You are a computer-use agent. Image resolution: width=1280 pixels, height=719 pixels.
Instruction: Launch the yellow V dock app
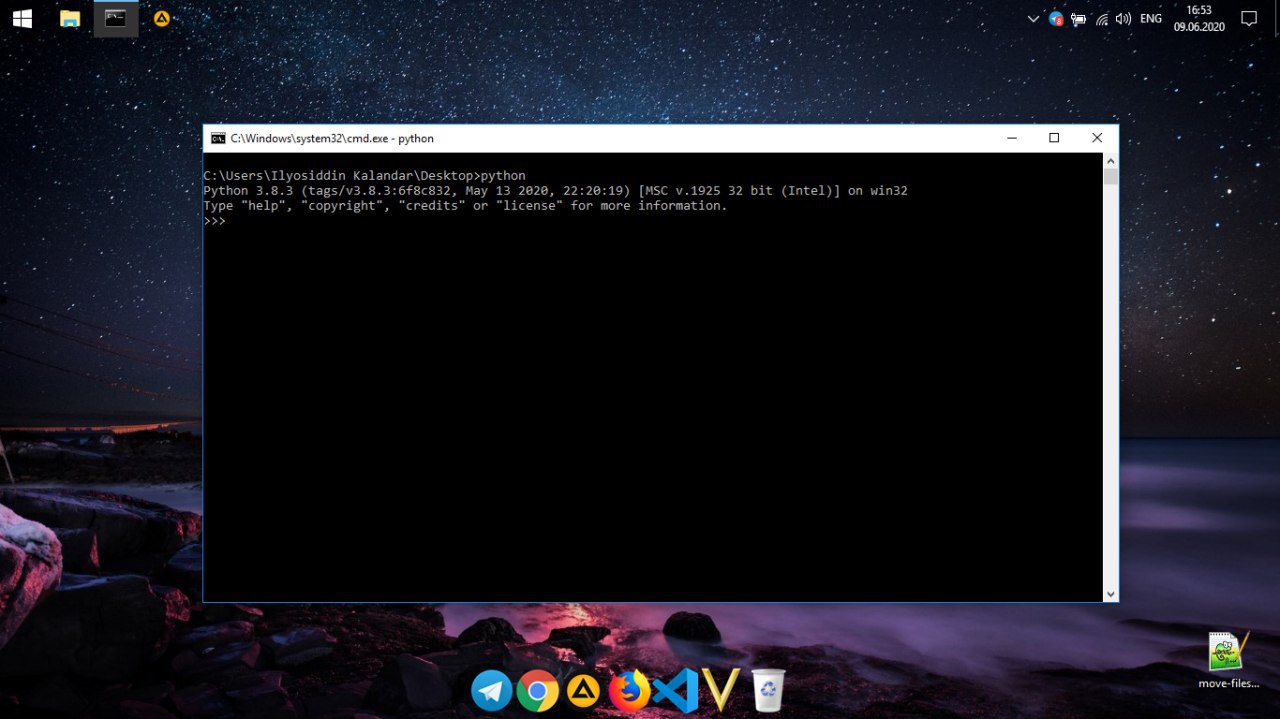point(721,690)
